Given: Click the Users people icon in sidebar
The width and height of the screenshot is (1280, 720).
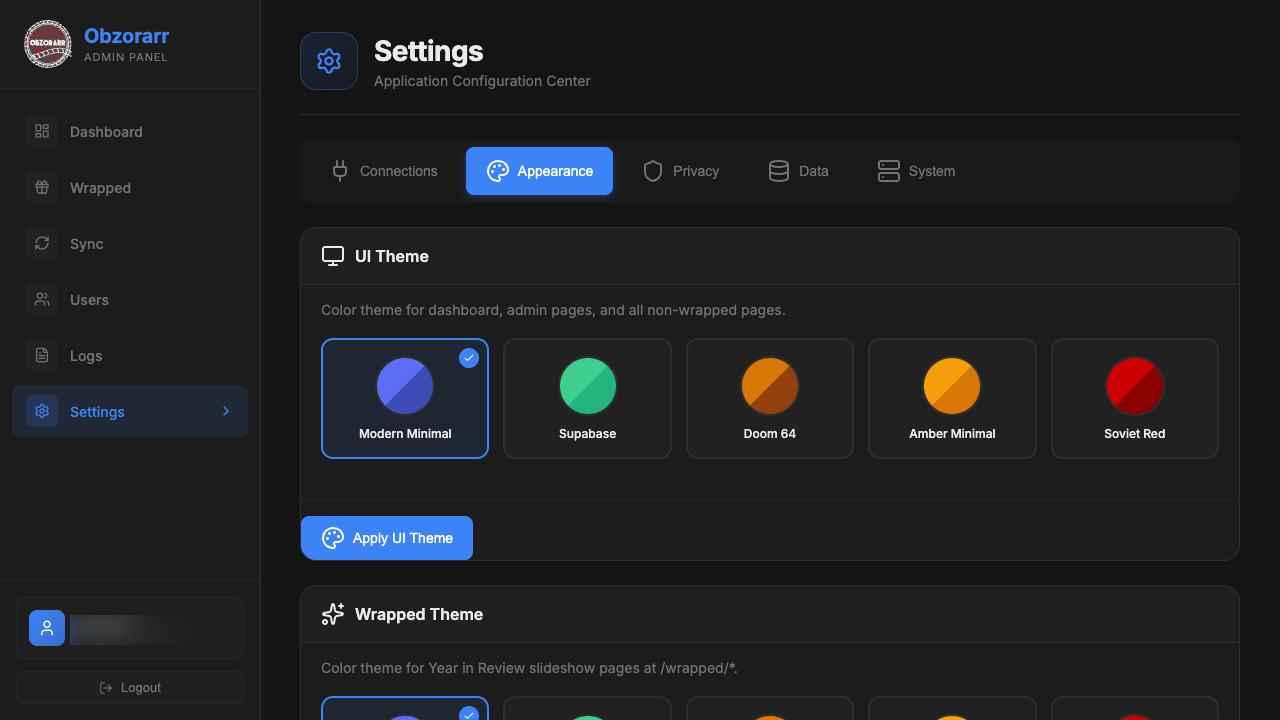Looking at the screenshot, I should pos(42,299).
